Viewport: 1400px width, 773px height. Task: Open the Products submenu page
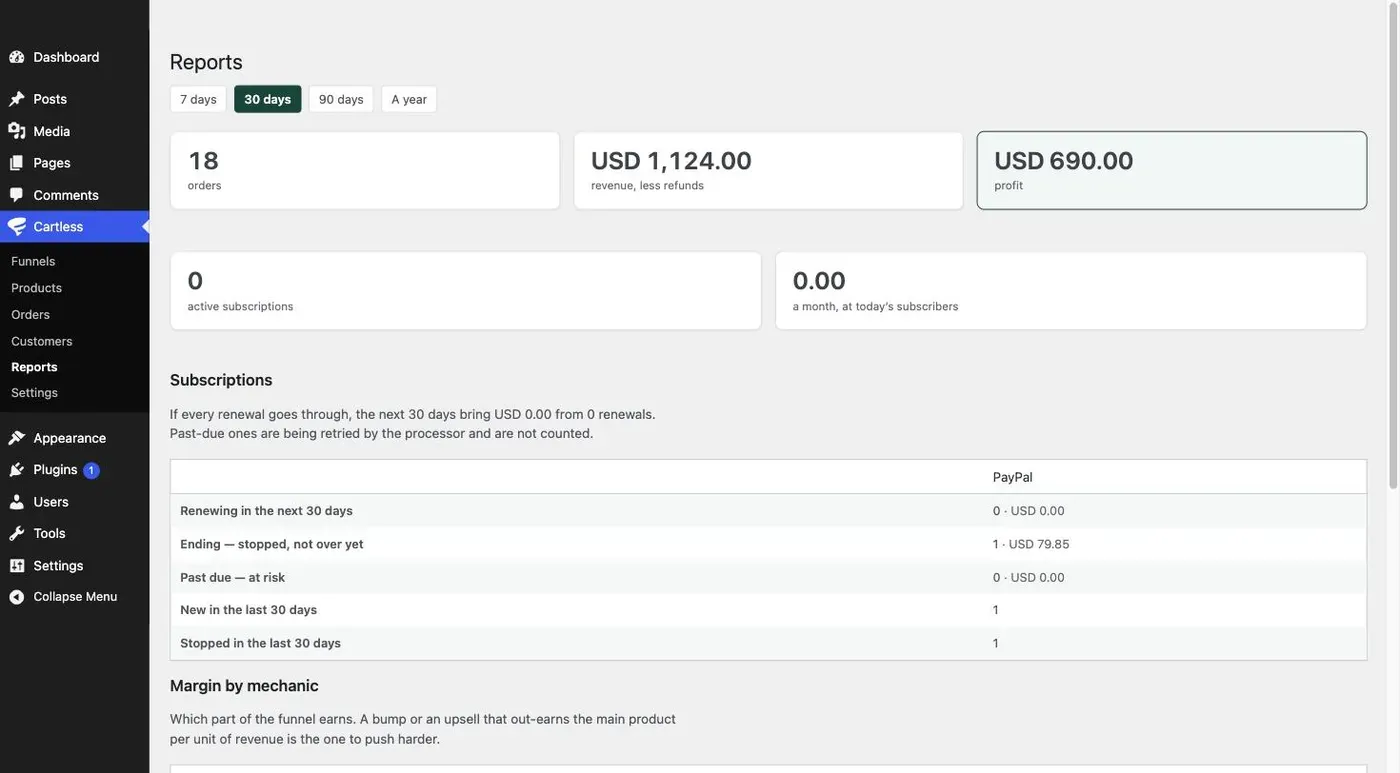pos(36,288)
